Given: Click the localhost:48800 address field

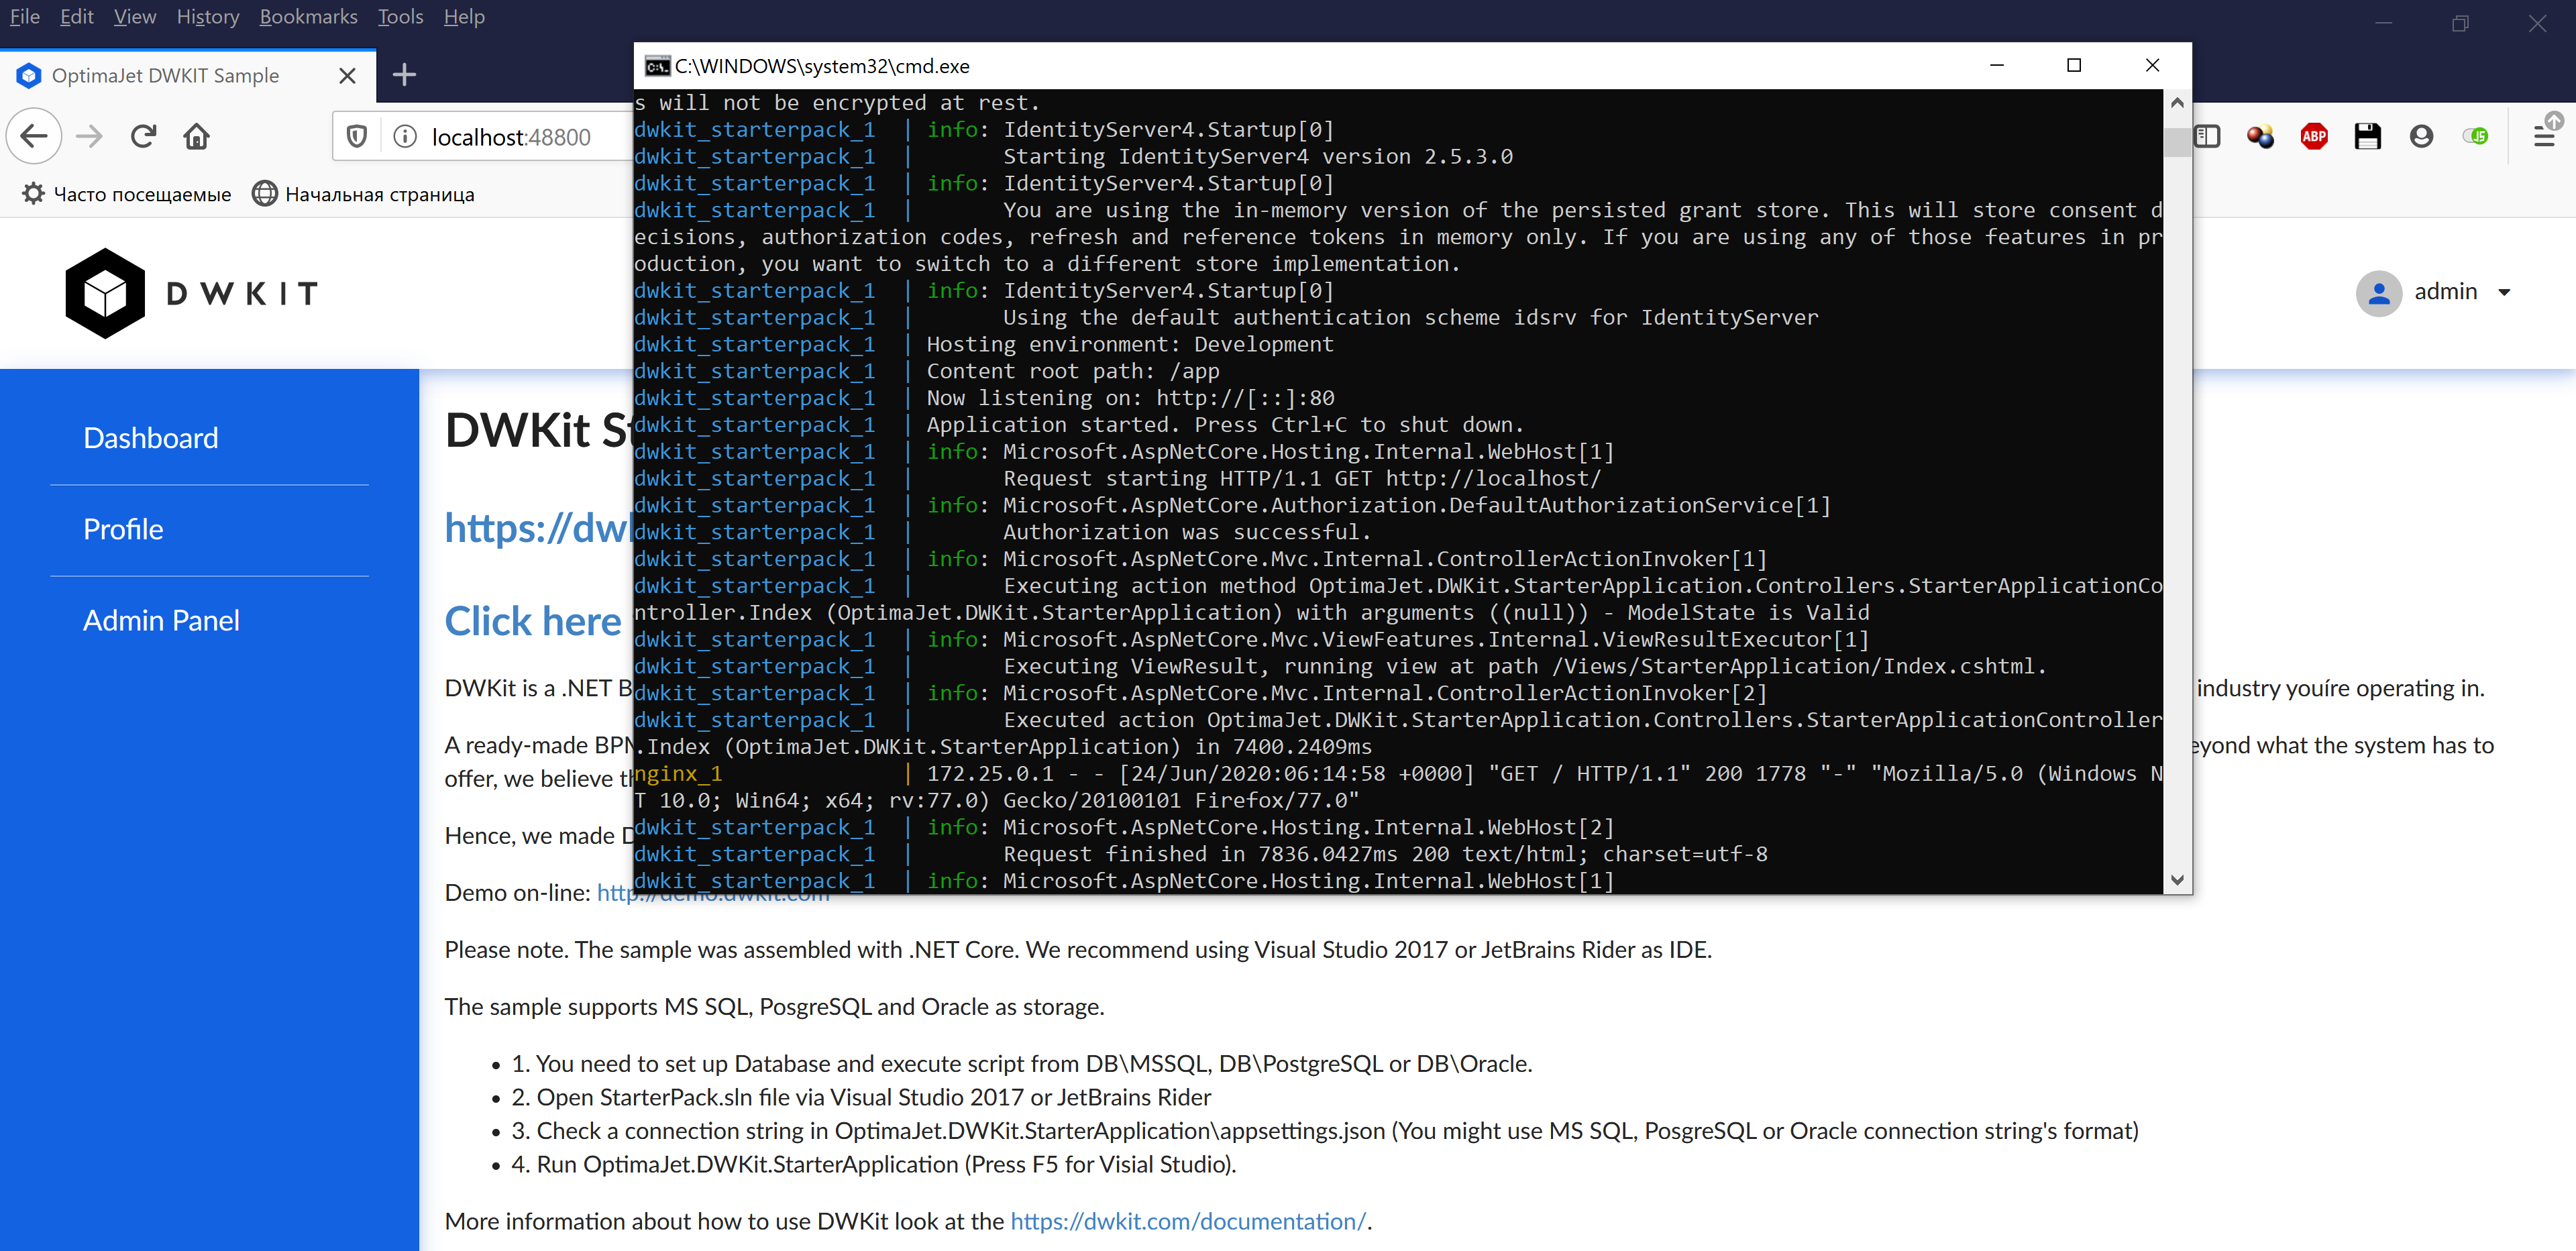Looking at the screenshot, I should click(511, 137).
